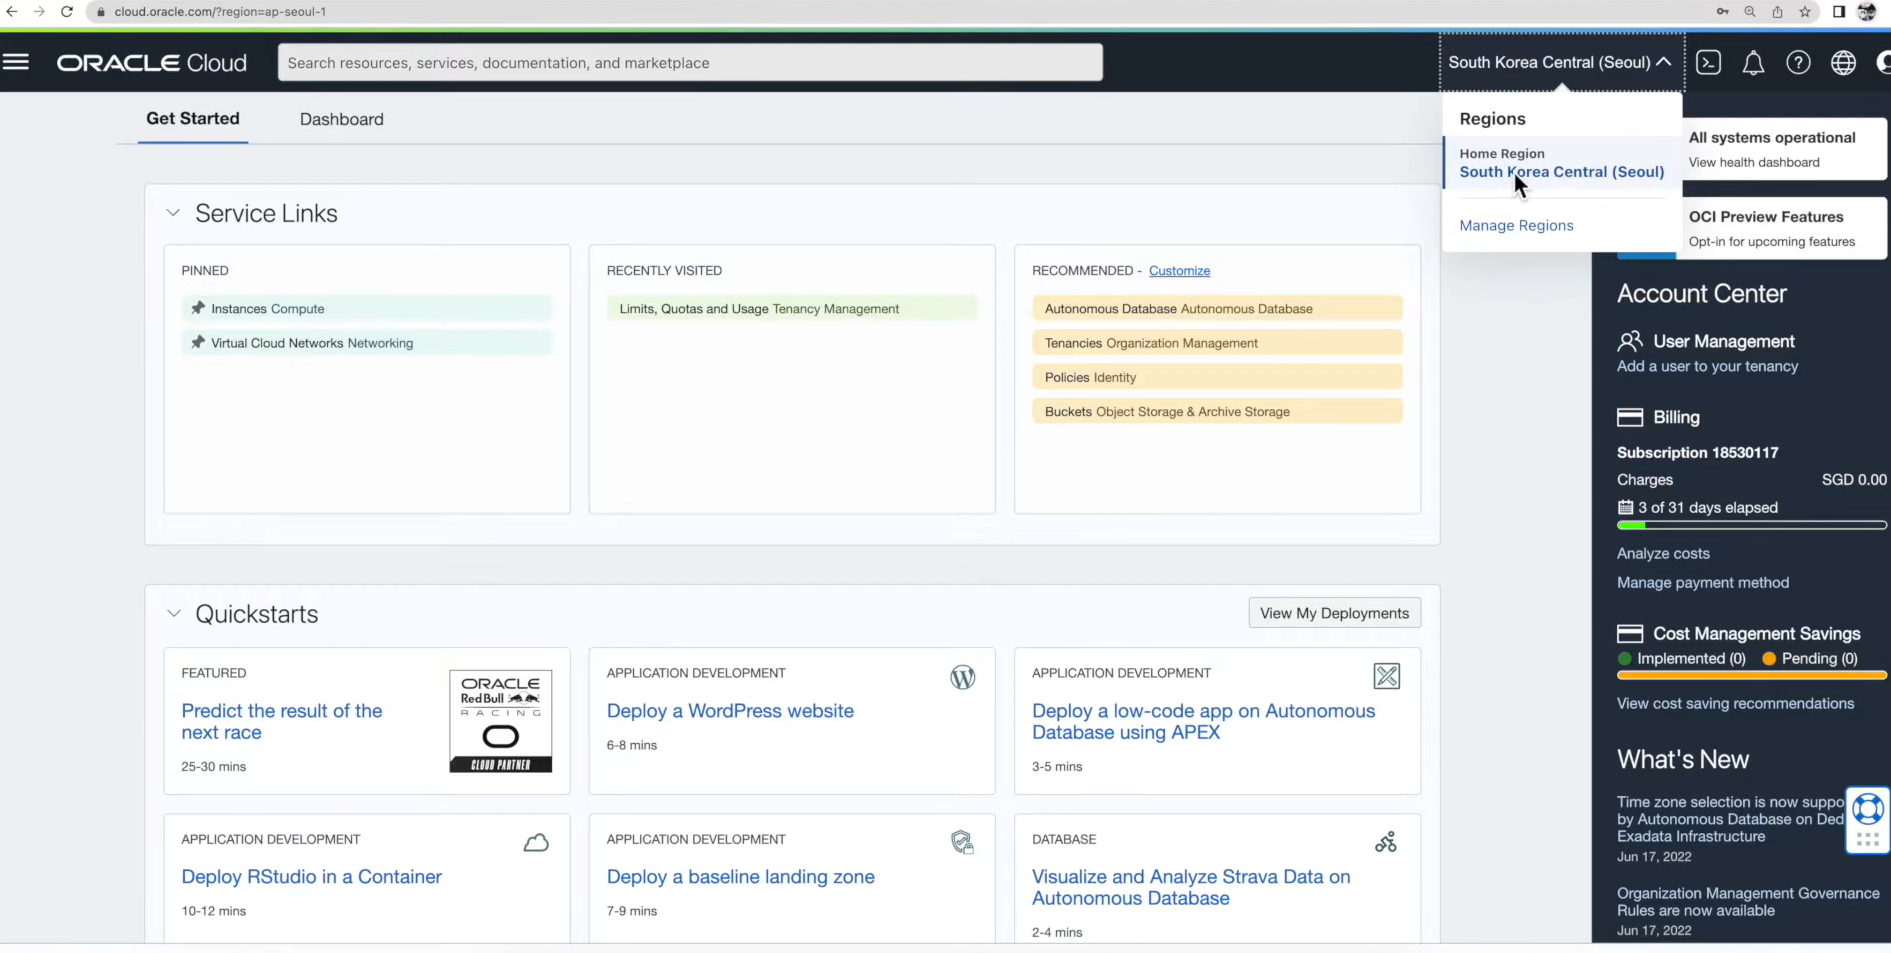
Task: Bookmark this page with the star icon
Action: coord(1805,12)
